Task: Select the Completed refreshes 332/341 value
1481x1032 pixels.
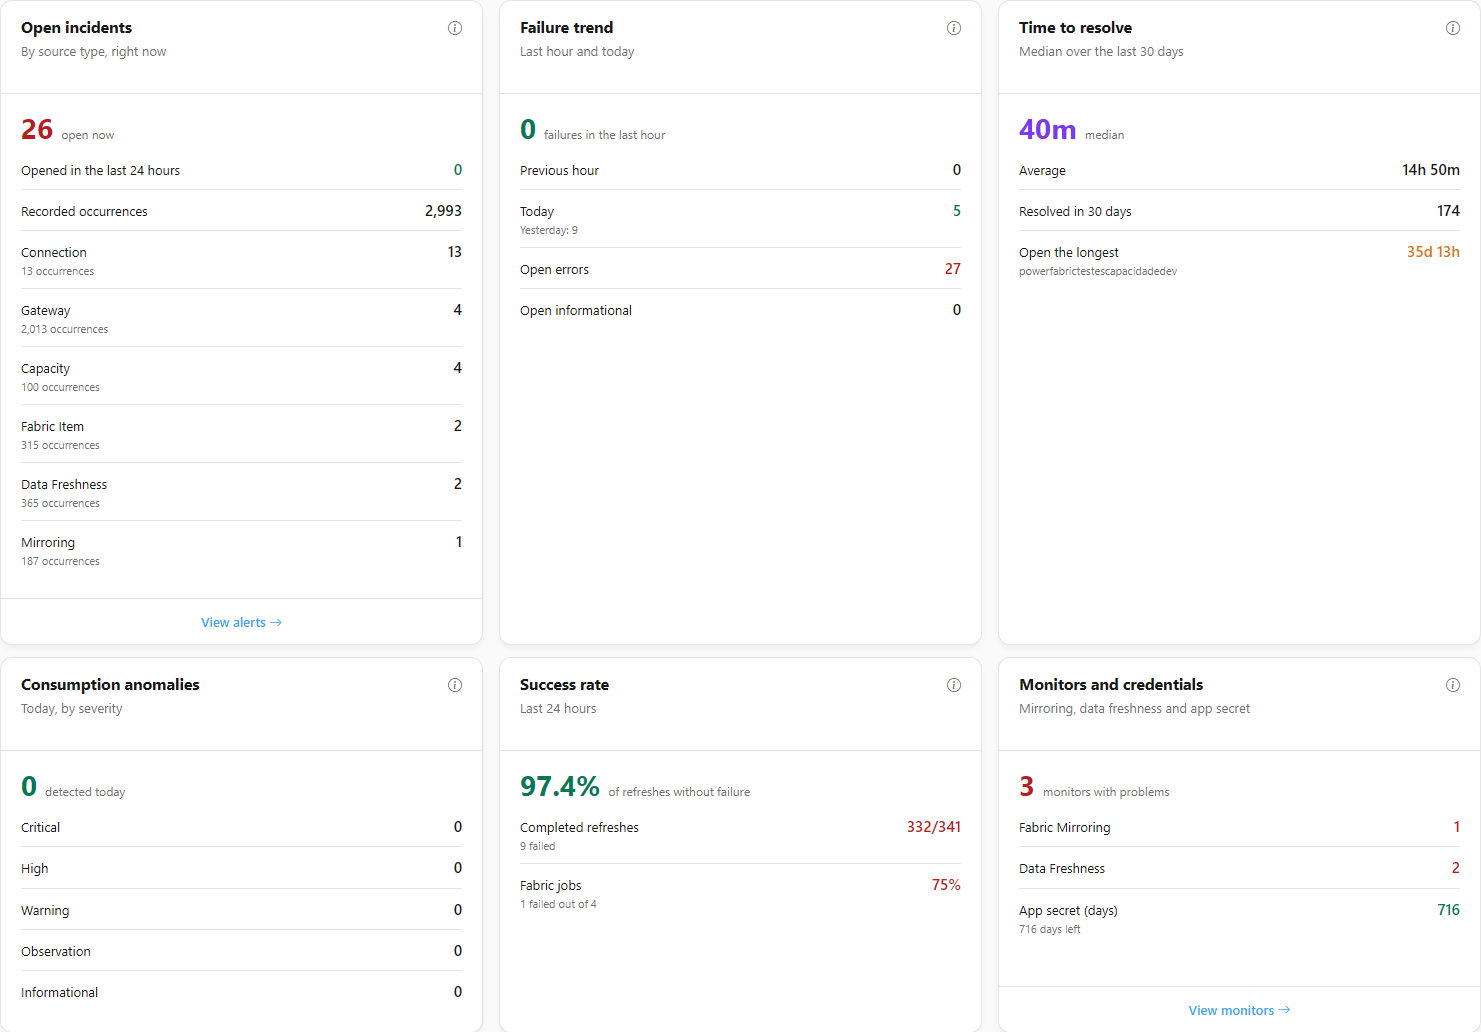Action: [x=933, y=827]
